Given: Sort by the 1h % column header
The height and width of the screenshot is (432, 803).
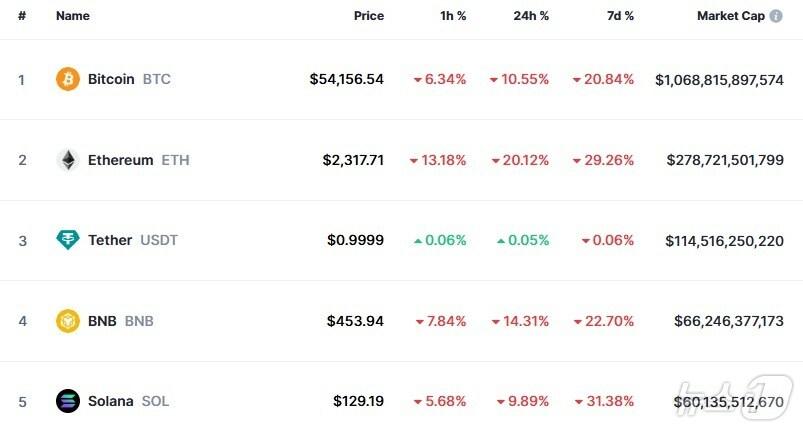Looking at the screenshot, I should tap(451, 17).
